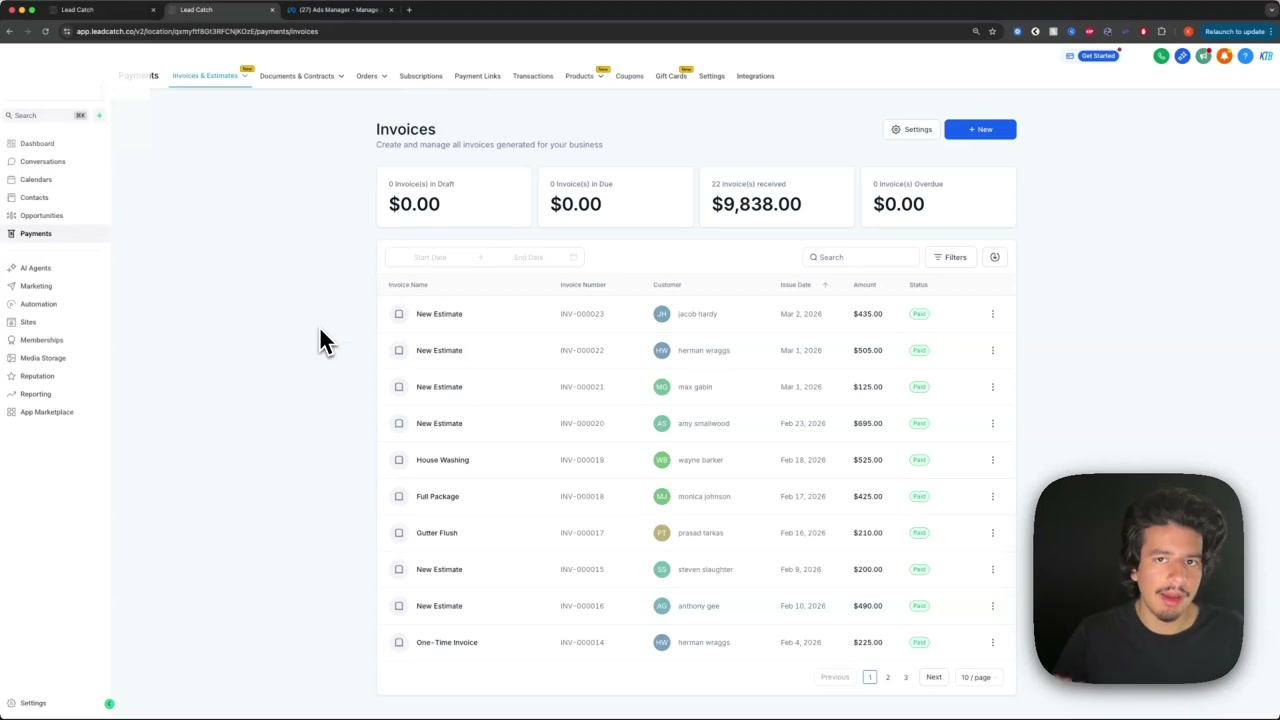Open the blue question mark help icon

1245,56
